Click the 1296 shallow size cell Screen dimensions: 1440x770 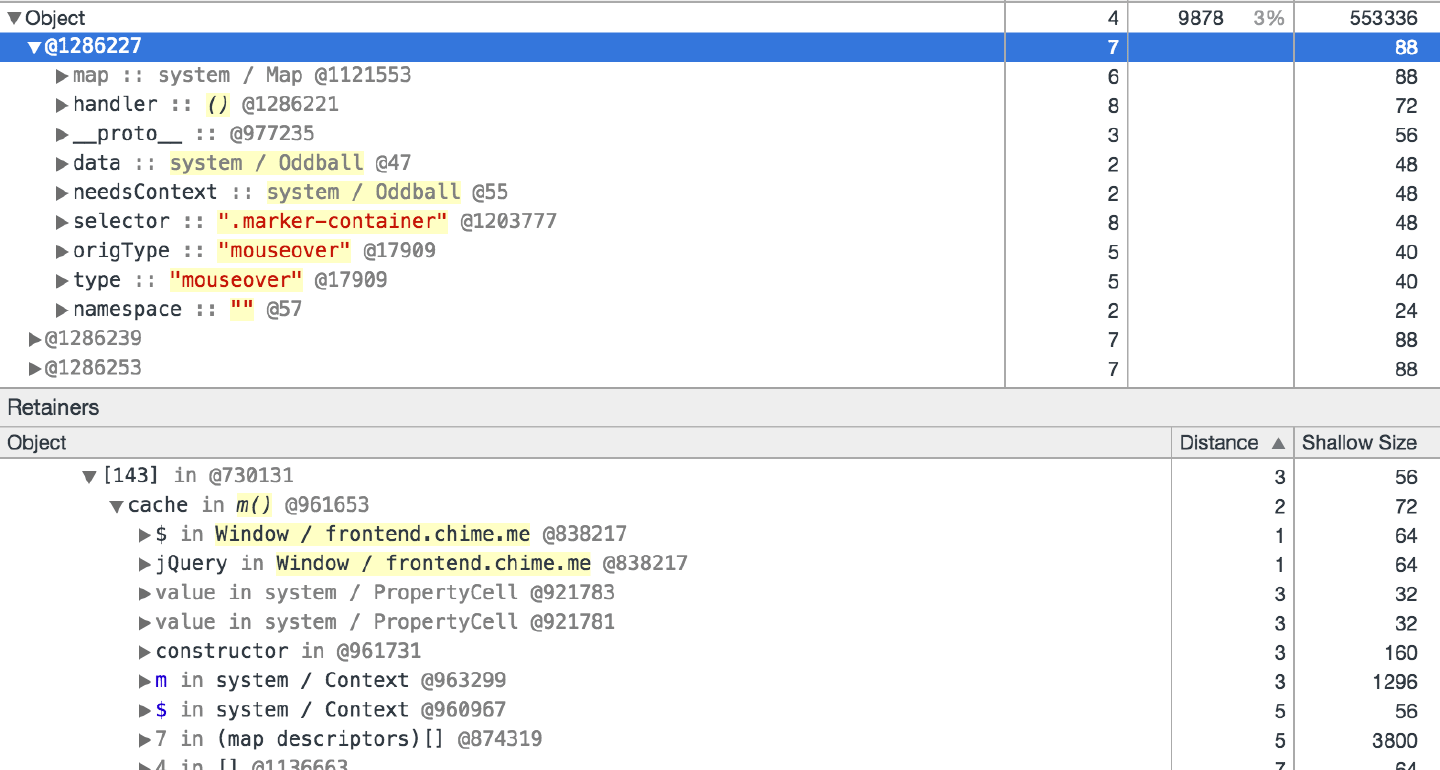[1394, 681]
